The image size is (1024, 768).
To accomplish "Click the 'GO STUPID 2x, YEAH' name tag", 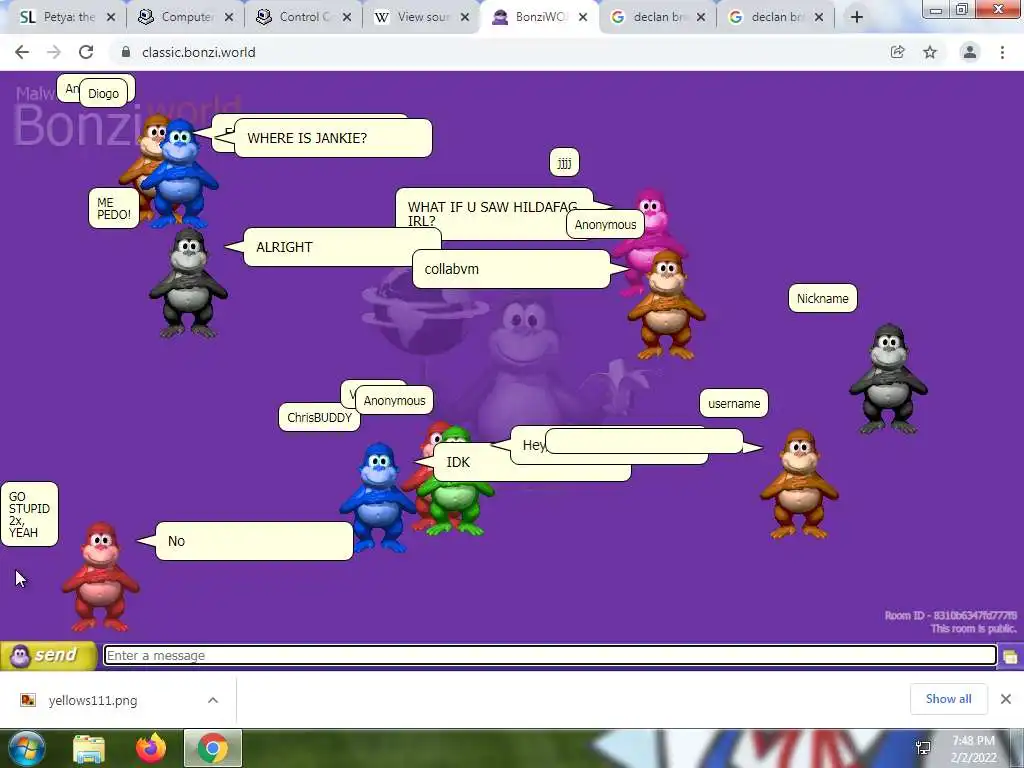I will point(29,515).
